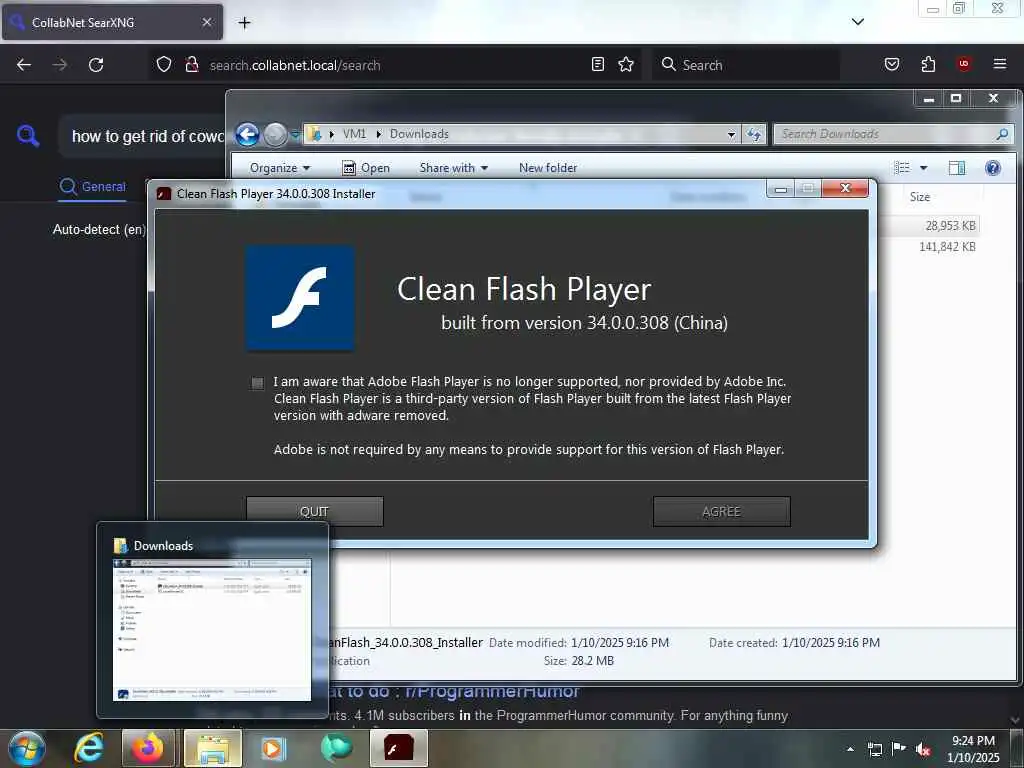Open Firefox extensions puzzle icon

click(928, 64)
